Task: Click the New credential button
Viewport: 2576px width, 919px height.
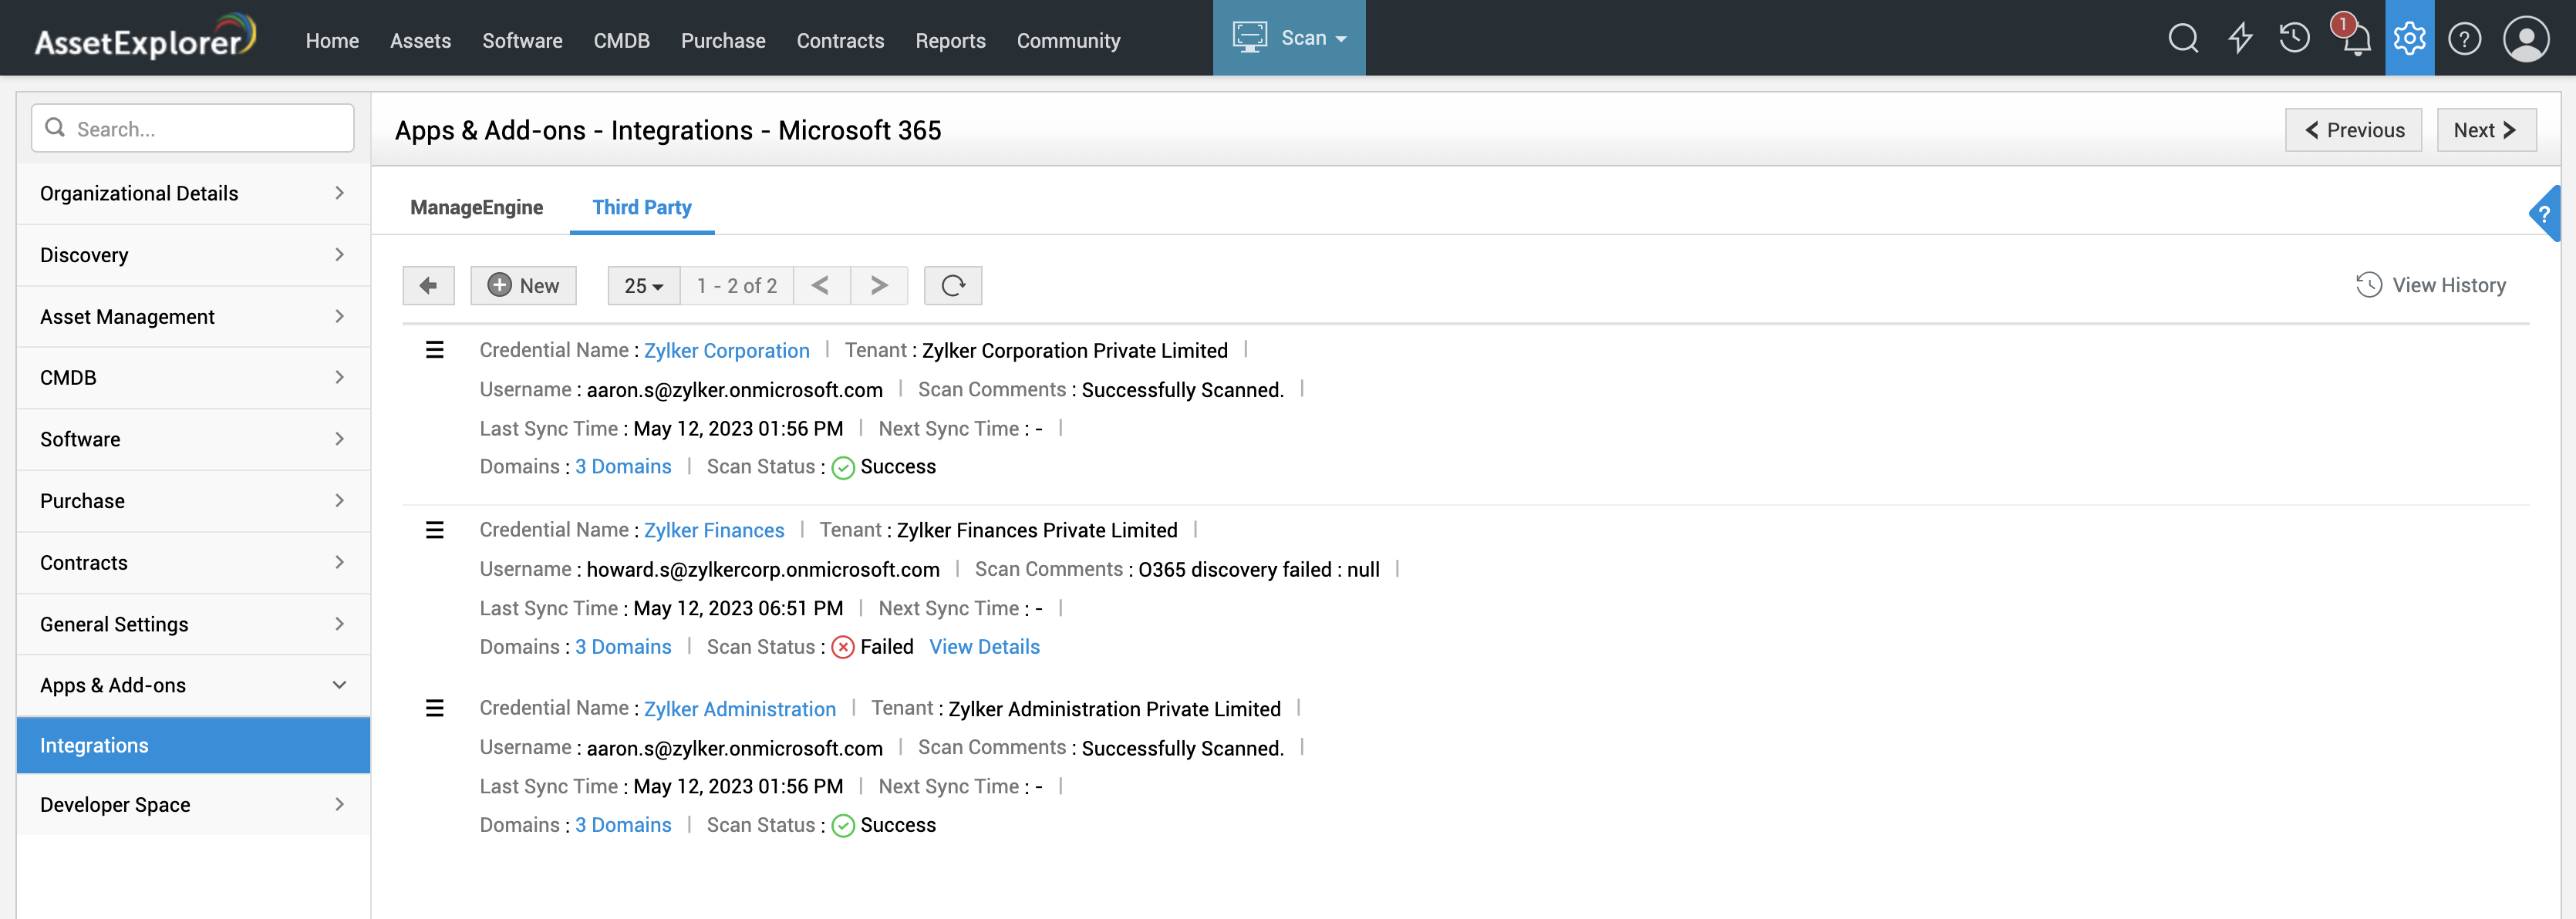Action: [x=523, y=286]
